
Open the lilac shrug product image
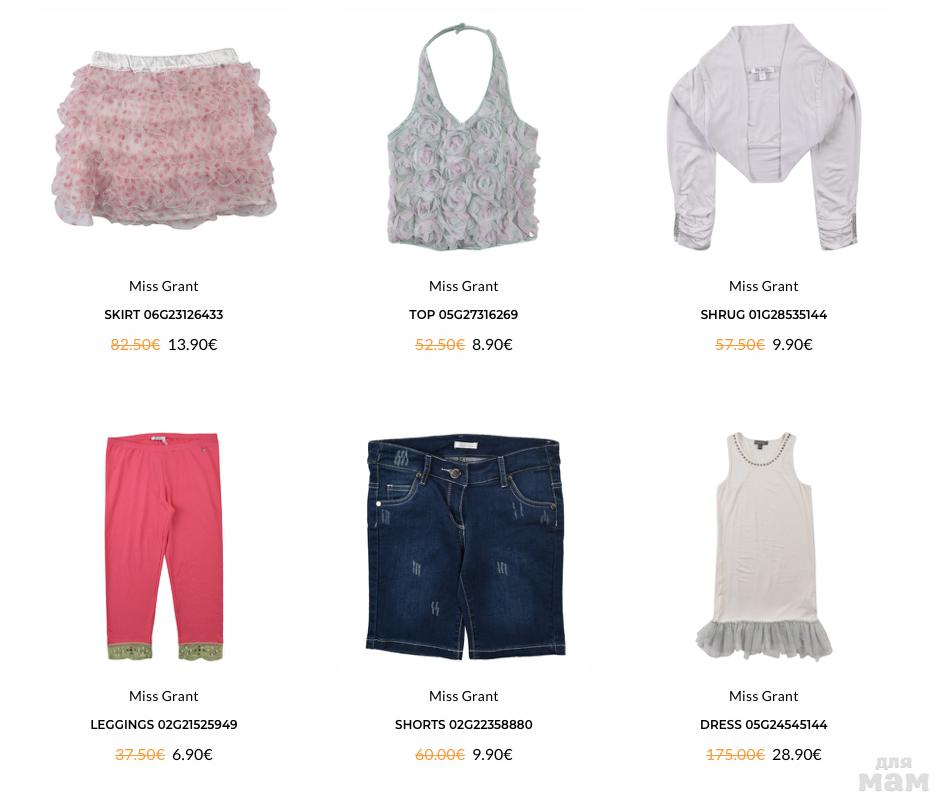point(763,137)
